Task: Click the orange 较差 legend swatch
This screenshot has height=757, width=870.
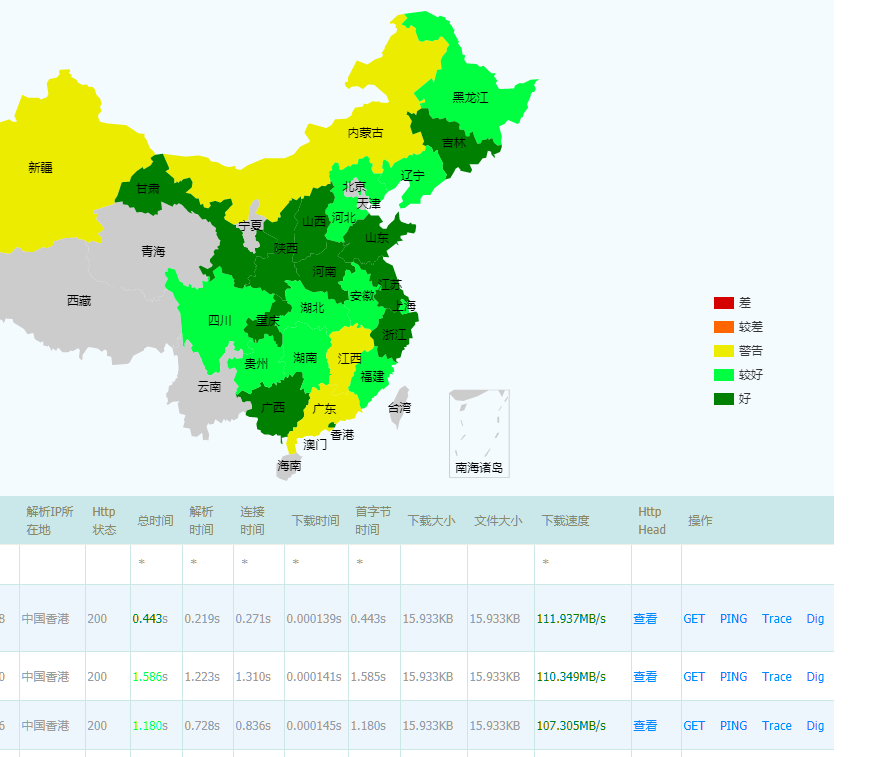Action: coord(724,327)
